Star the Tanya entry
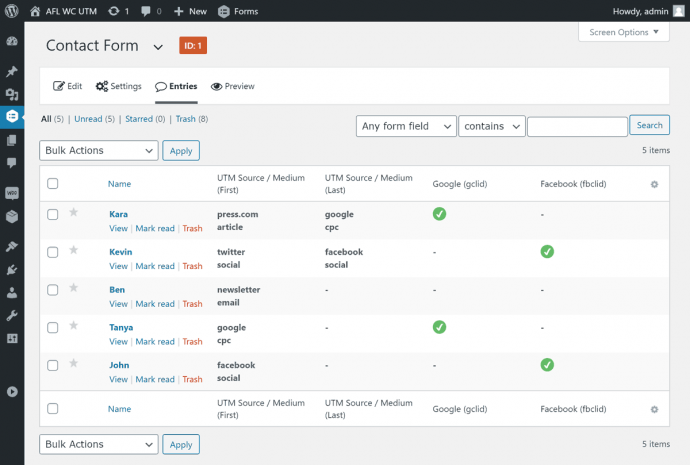Screen dimensions: 690x465 tap(73, 326)
